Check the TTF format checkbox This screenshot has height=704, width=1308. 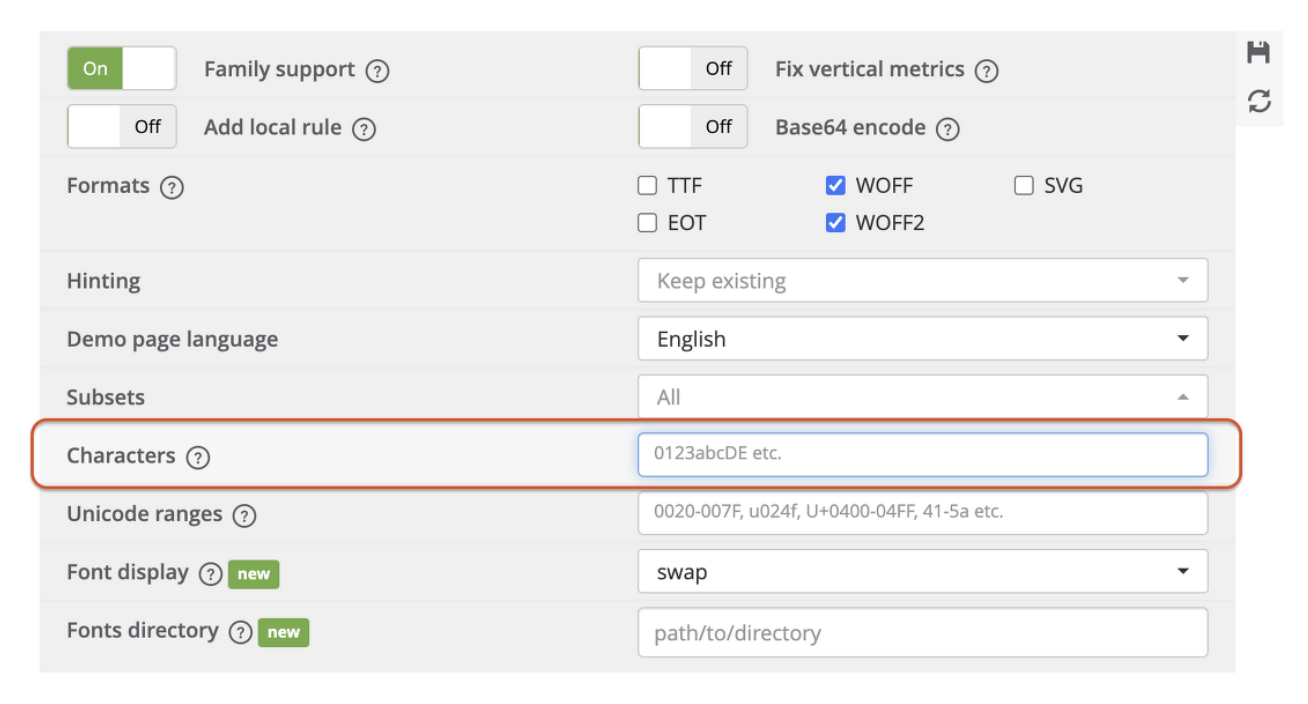coord(648,186)
